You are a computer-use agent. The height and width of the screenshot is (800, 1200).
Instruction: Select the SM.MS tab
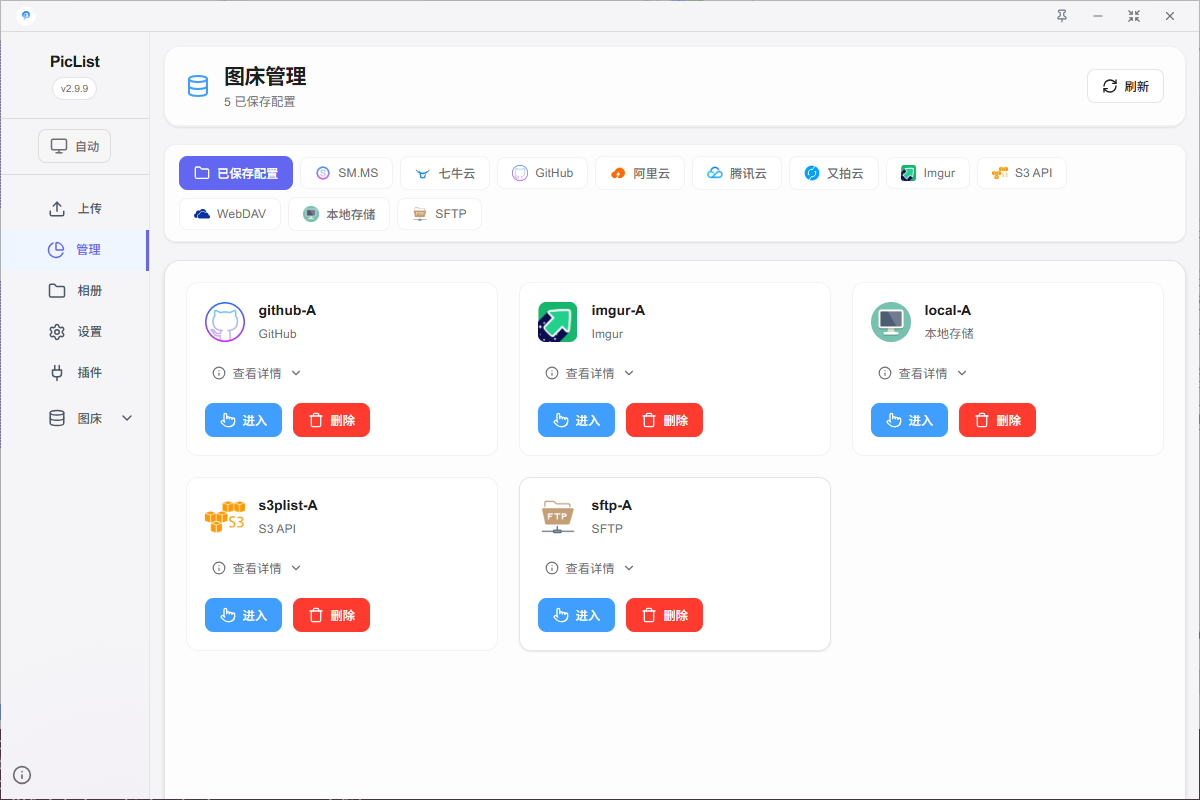(346, 173)
